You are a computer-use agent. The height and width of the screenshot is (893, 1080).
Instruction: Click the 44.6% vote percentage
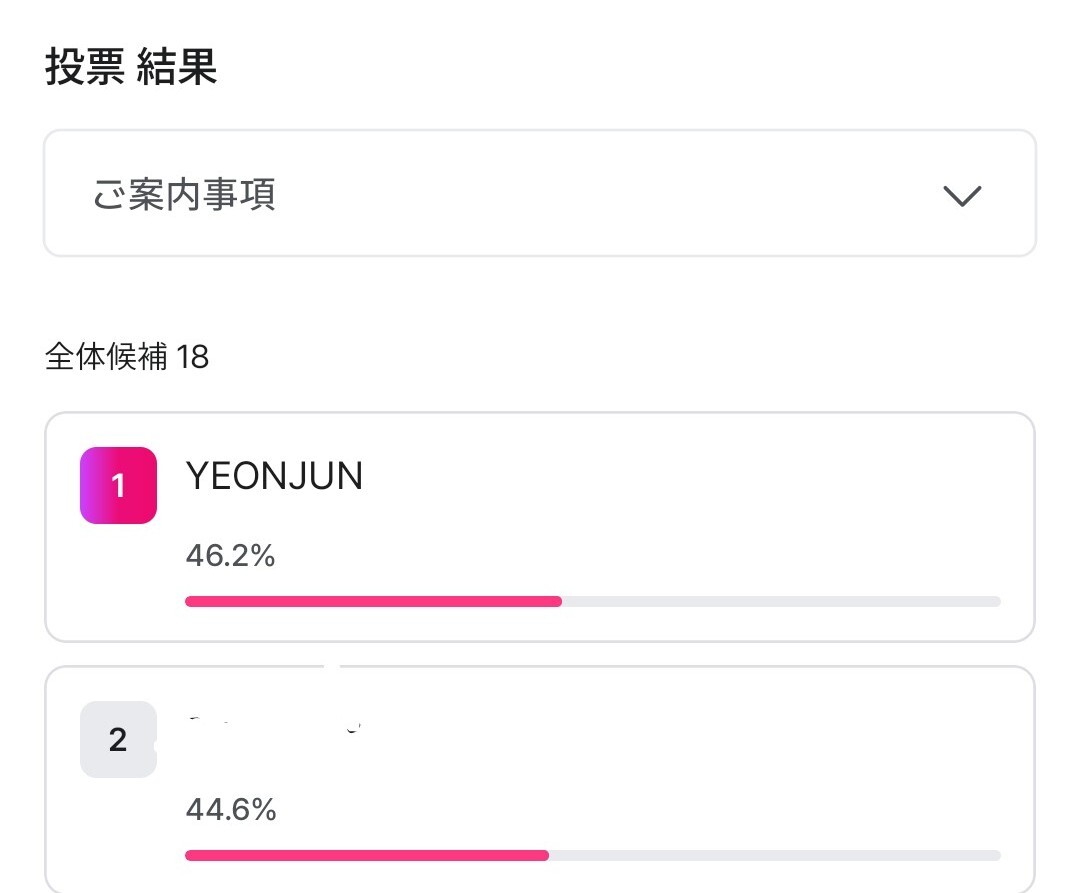(230, 810)
